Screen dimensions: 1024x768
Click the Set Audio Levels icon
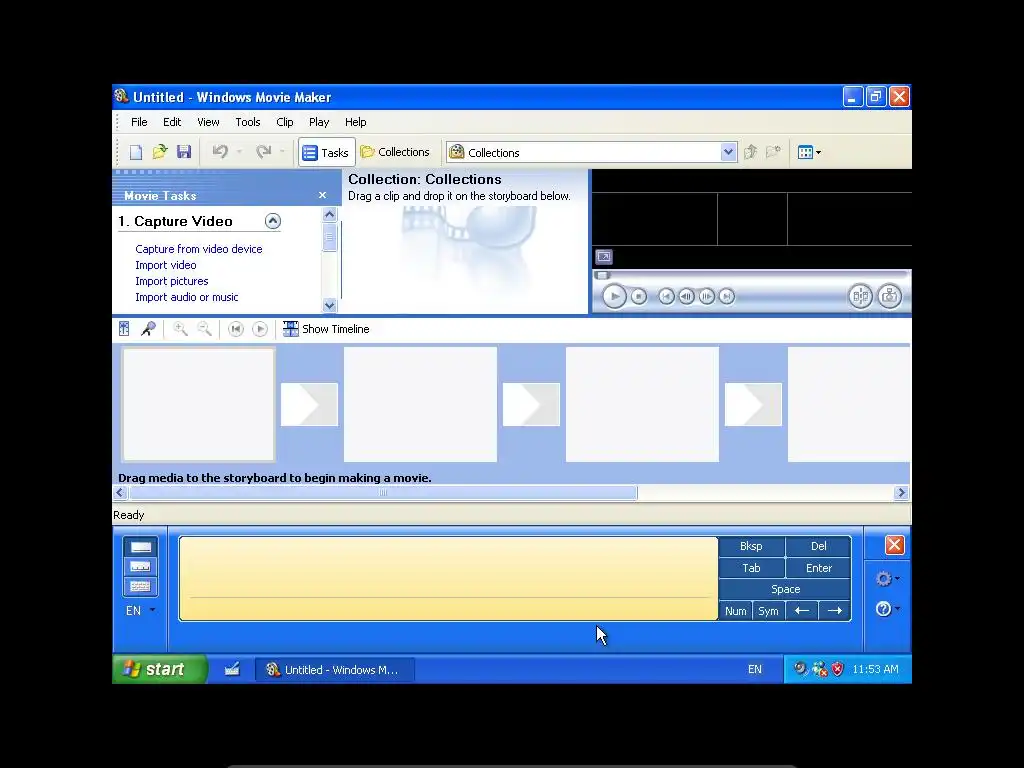click(124, 329)
